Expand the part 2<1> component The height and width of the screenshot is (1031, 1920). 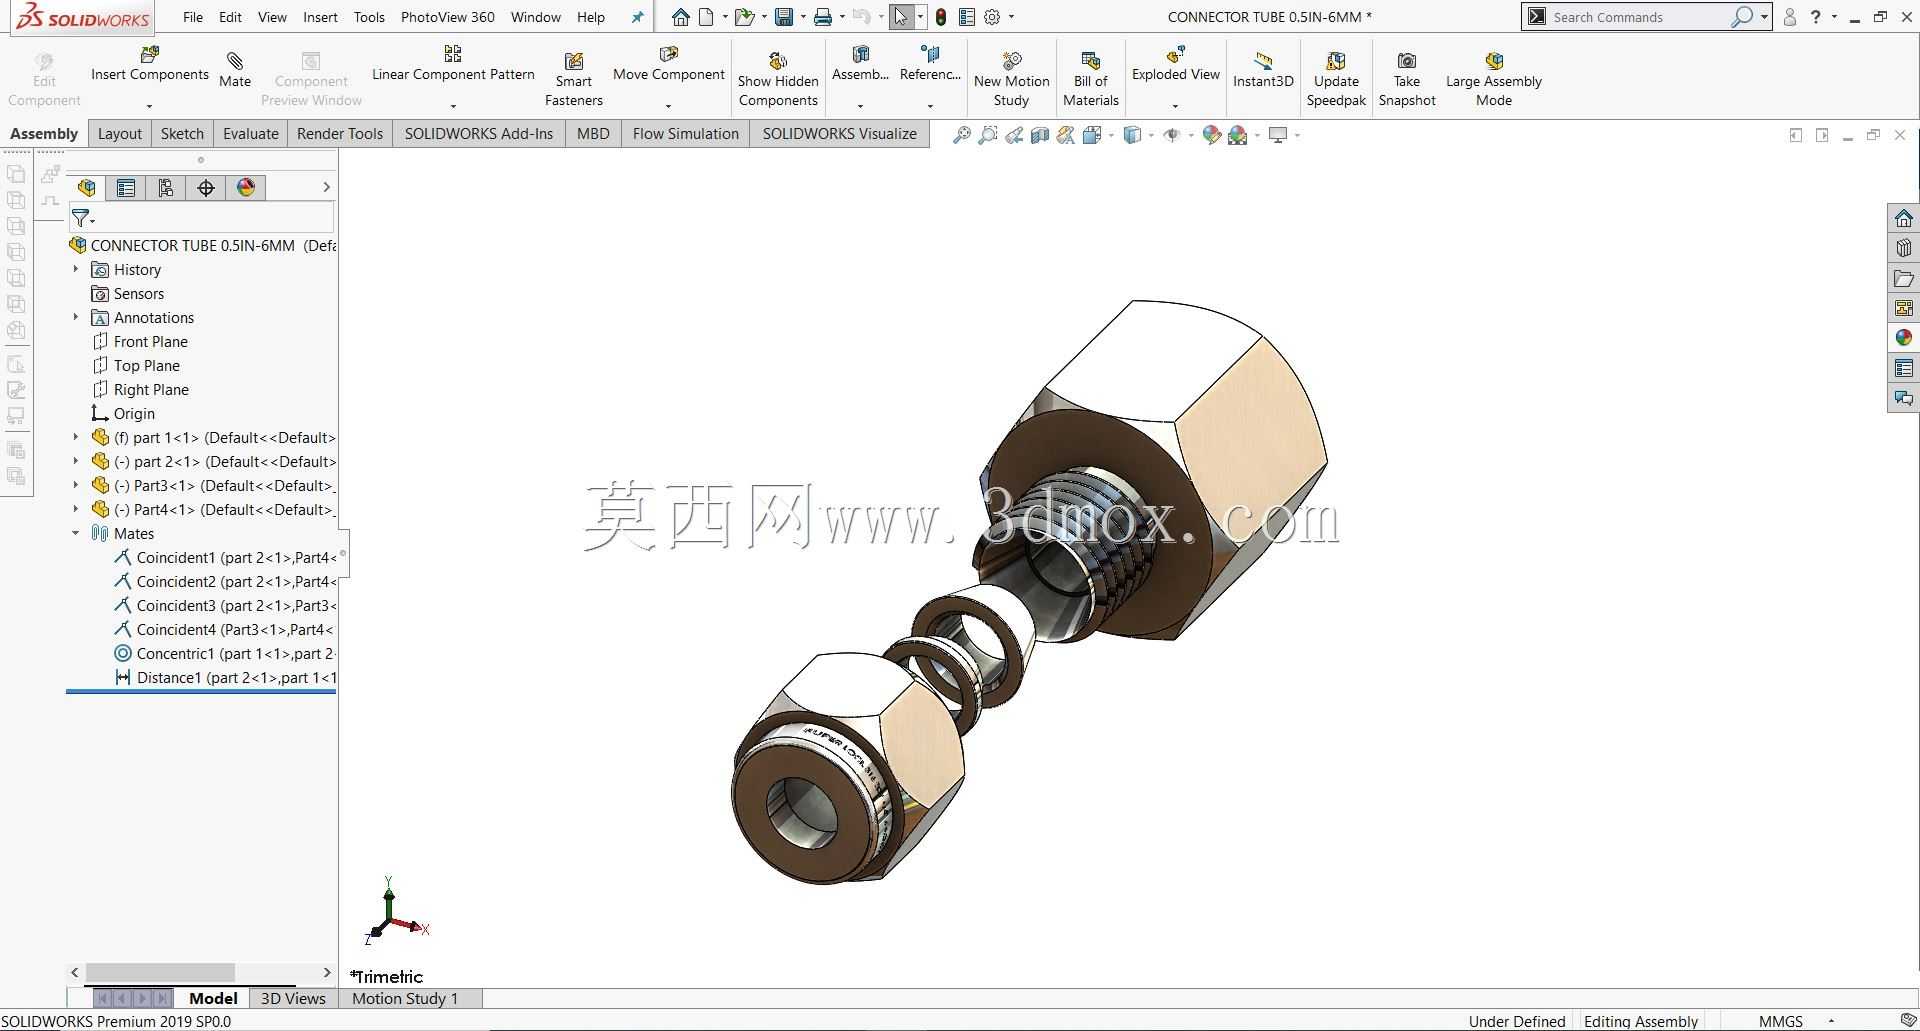(x=75, y=461)
